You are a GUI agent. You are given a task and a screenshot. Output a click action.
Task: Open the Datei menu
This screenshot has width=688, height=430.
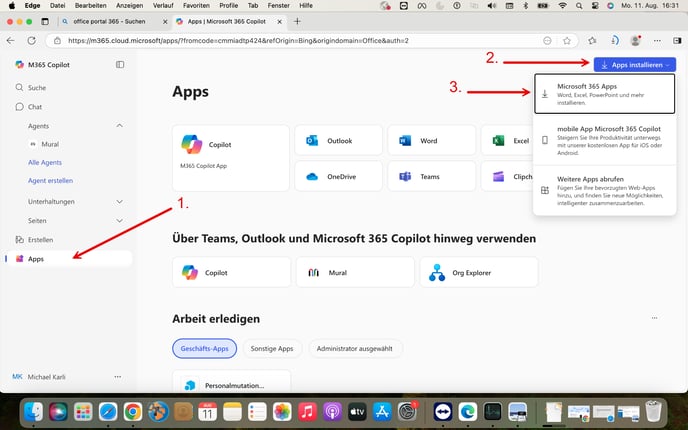(57, 5)
